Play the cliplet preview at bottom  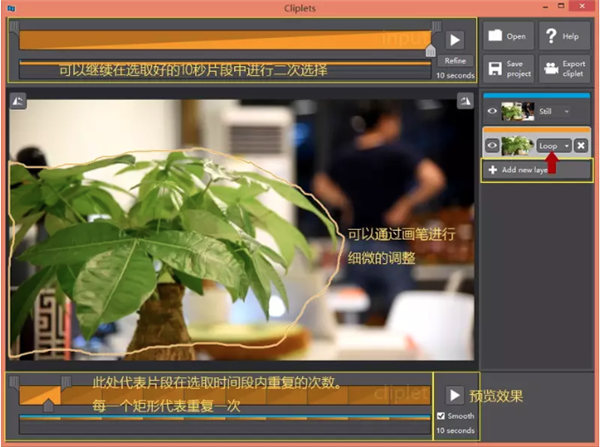pyautogui.click(x=455, y=395)
